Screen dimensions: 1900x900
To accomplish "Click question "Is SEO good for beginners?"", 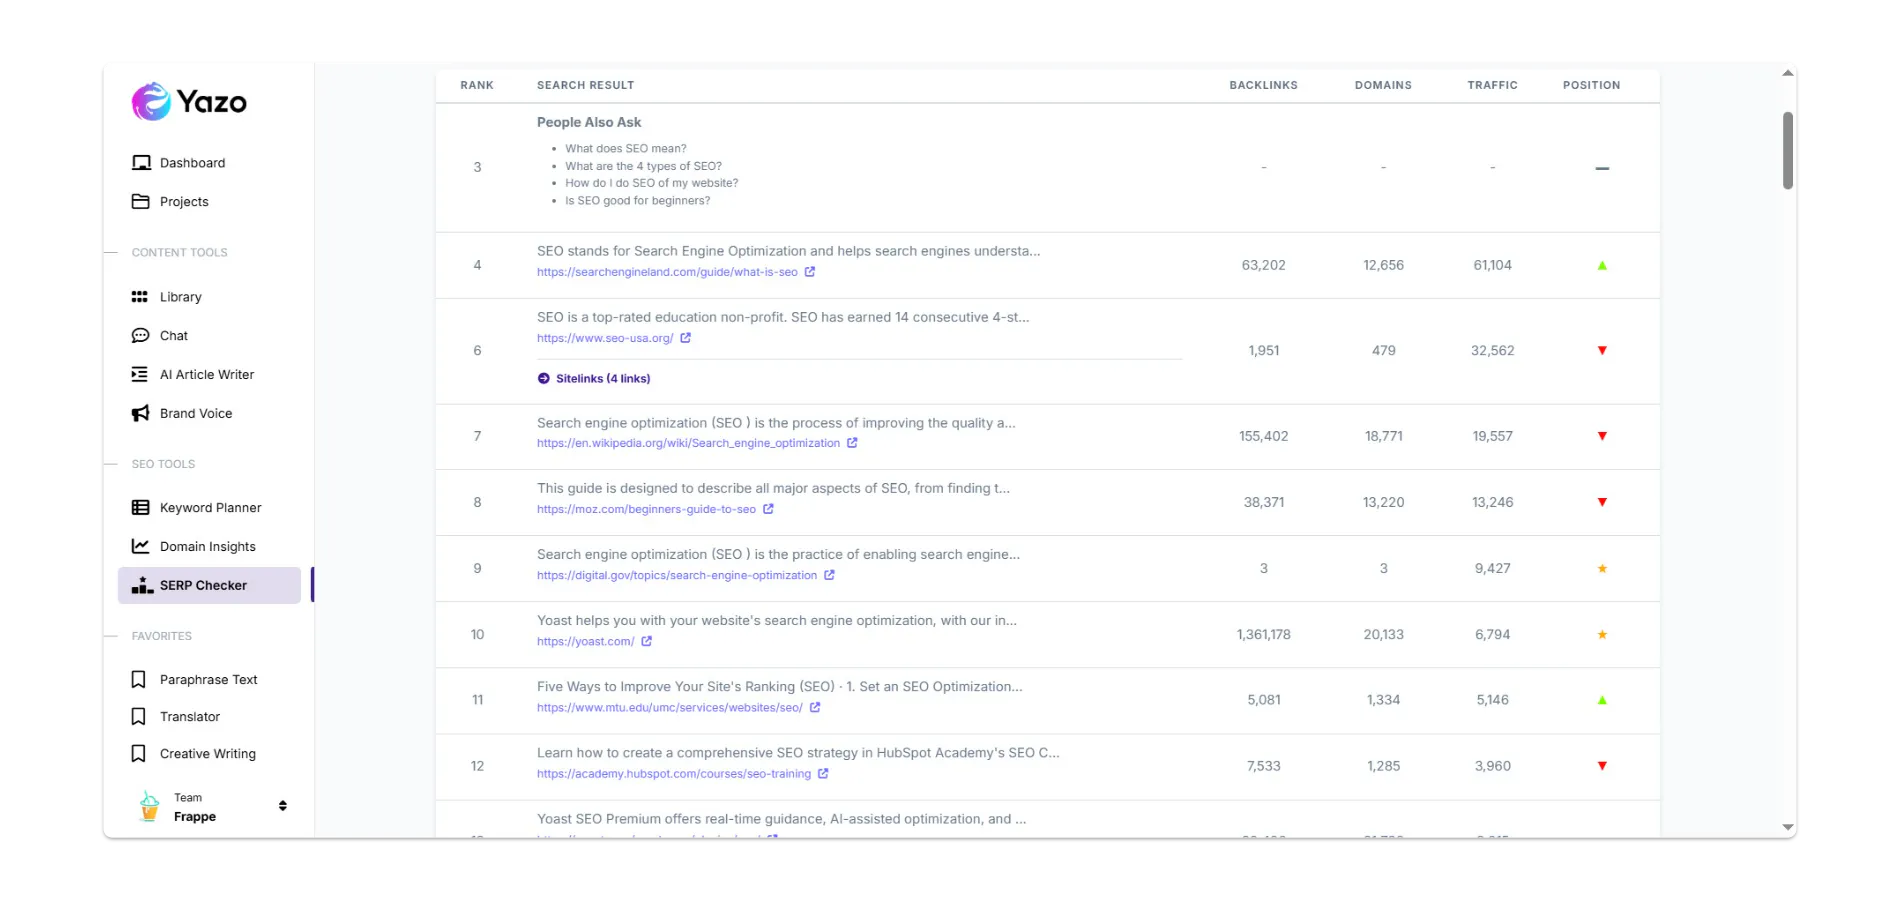I will pos(638,200).
